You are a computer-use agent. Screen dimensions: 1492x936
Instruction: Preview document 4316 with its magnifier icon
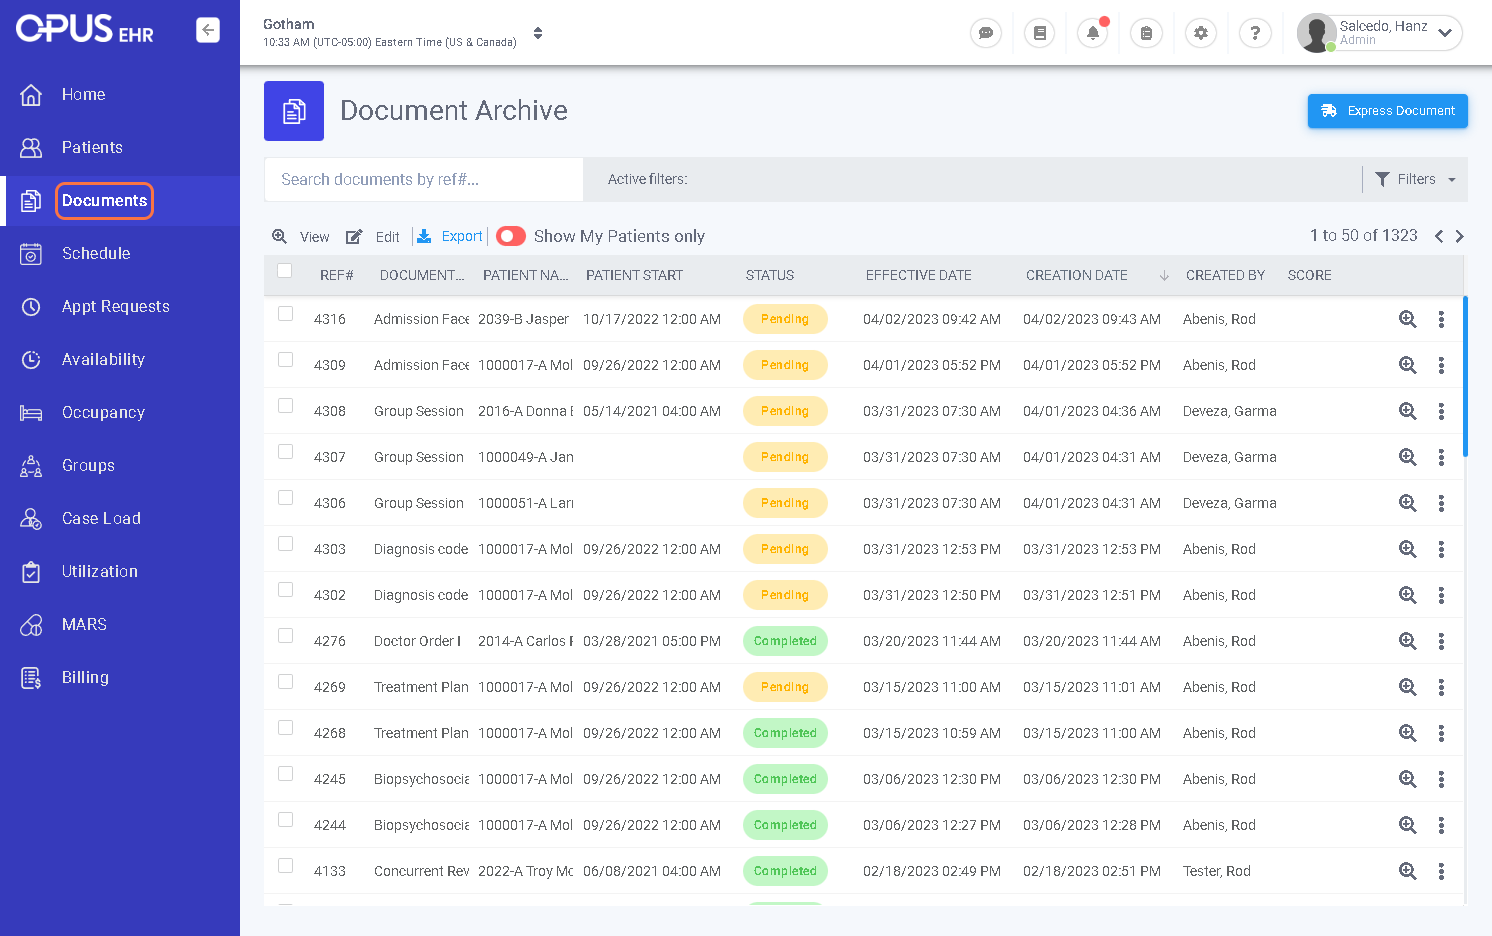(x=1408, y=319)
